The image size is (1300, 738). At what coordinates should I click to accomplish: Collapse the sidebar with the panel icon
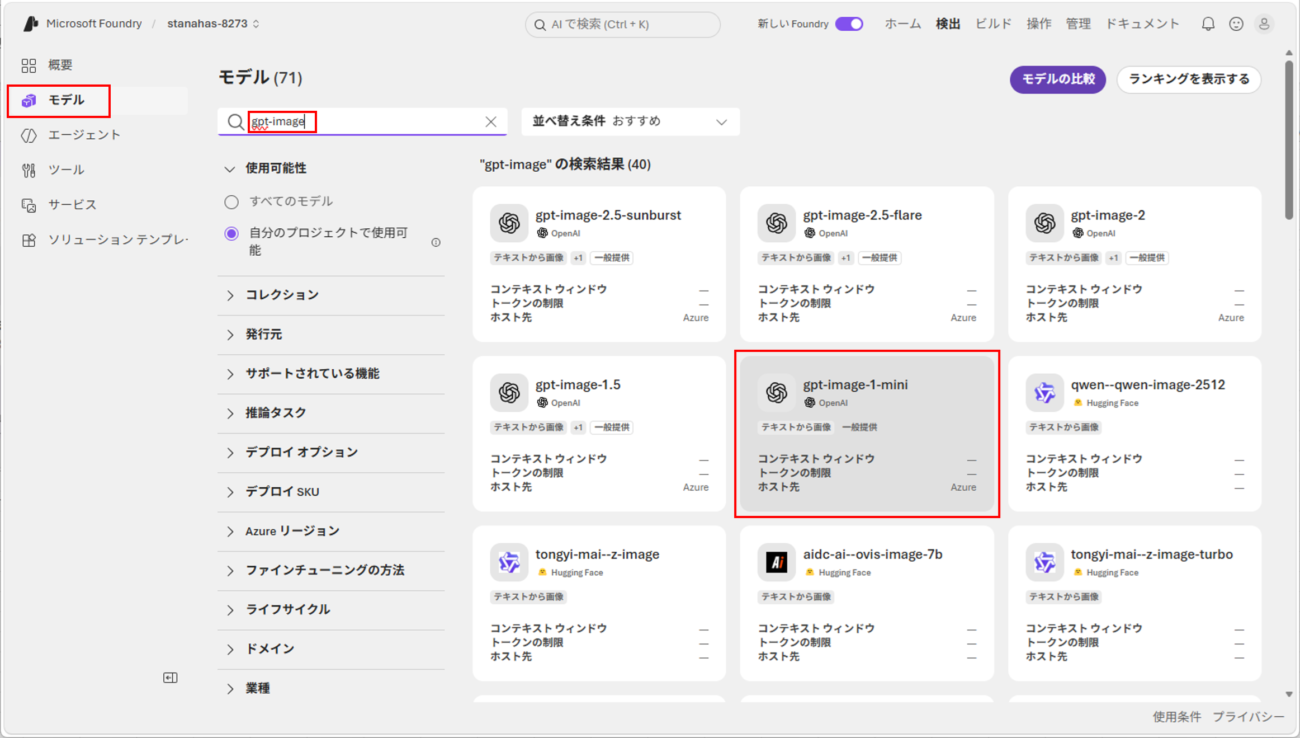170,678
